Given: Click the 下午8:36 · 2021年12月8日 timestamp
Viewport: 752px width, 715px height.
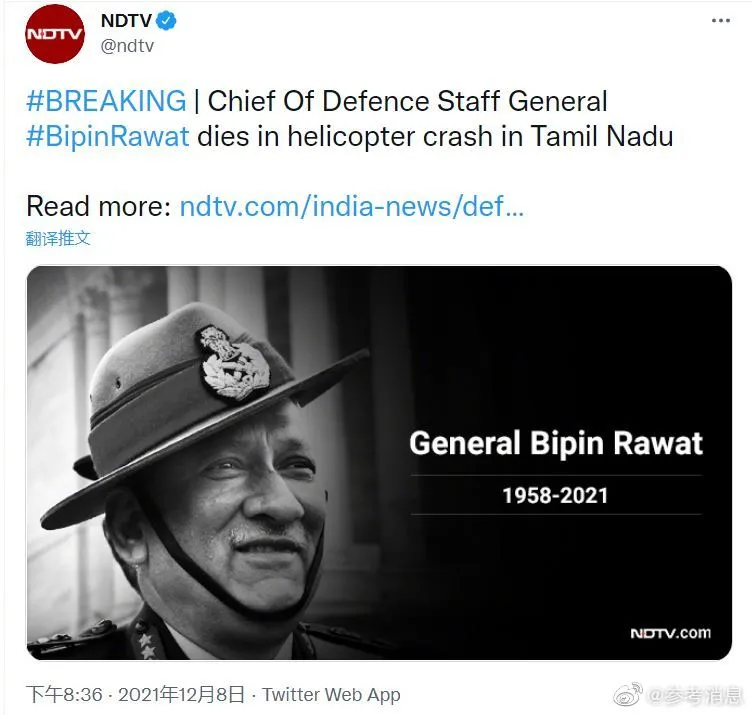Looking at the screenshot, I should point(137,694).
